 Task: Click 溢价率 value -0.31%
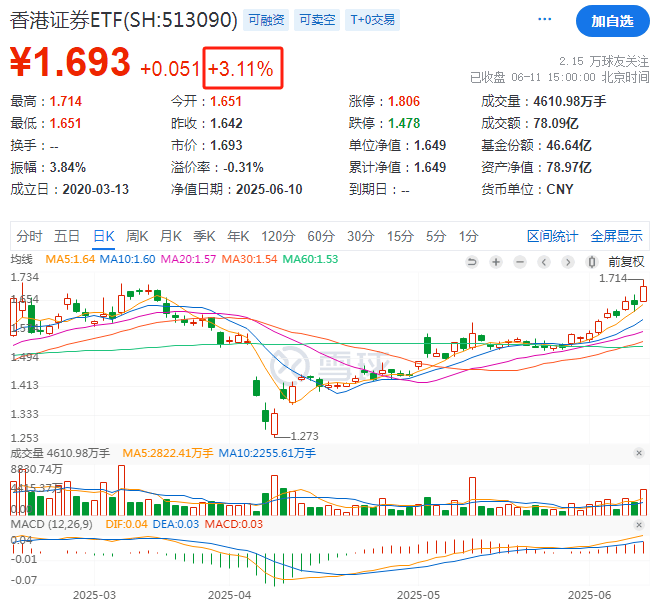click(x=243, y=167)
